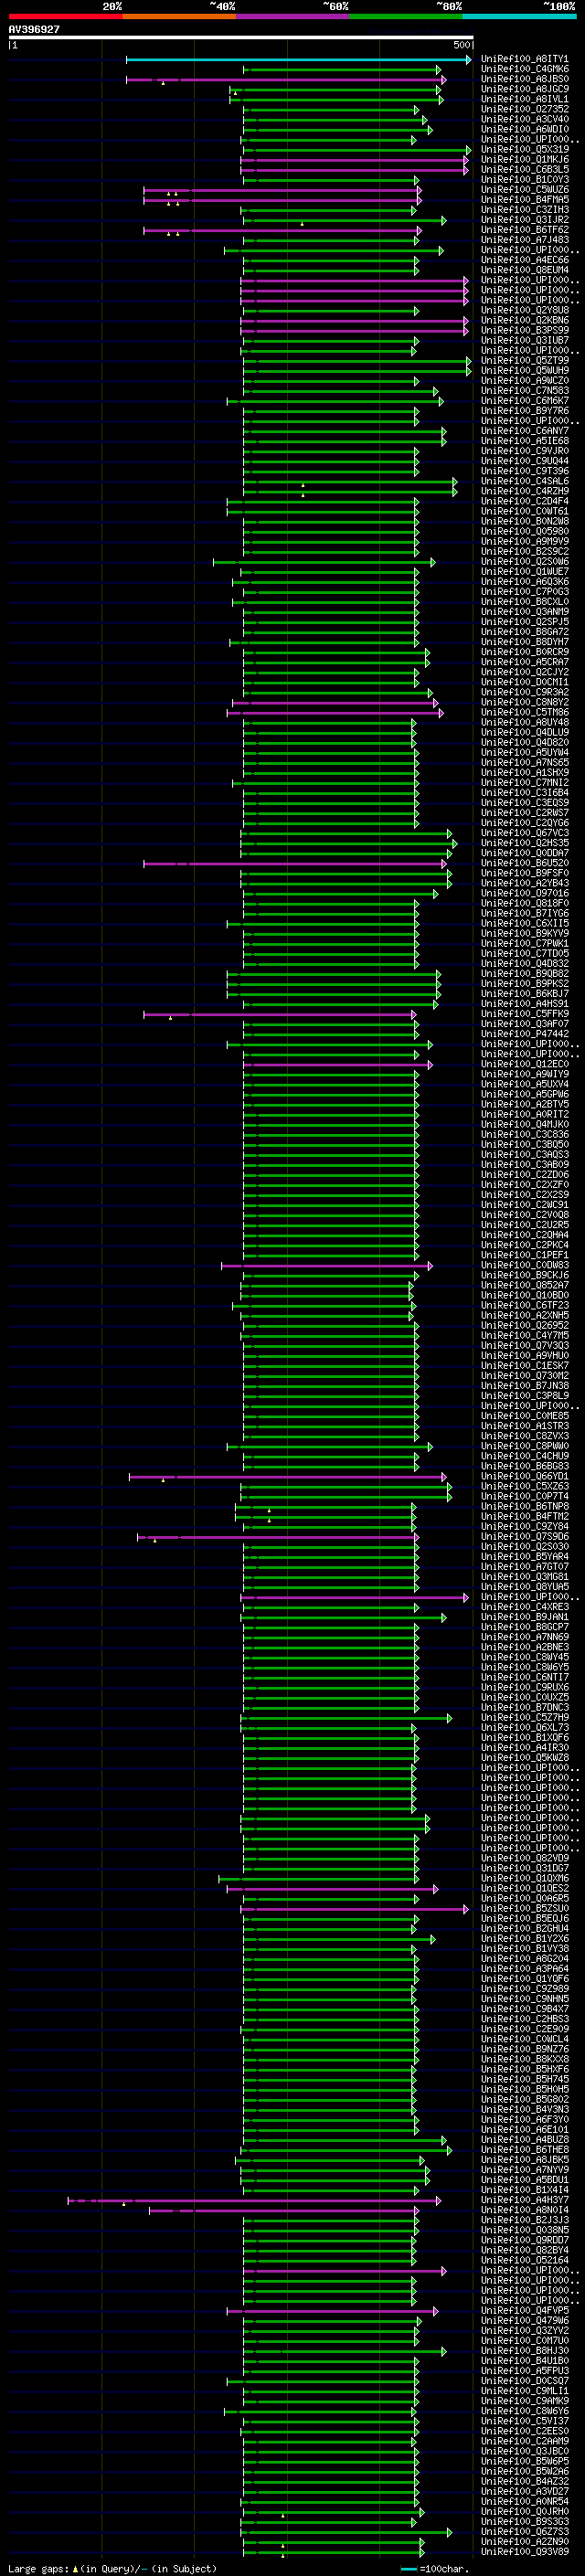Screen dimensions: 585x2576
Task: Choose the UniRef100_A2YB43 row label
Action: [524, 883]
